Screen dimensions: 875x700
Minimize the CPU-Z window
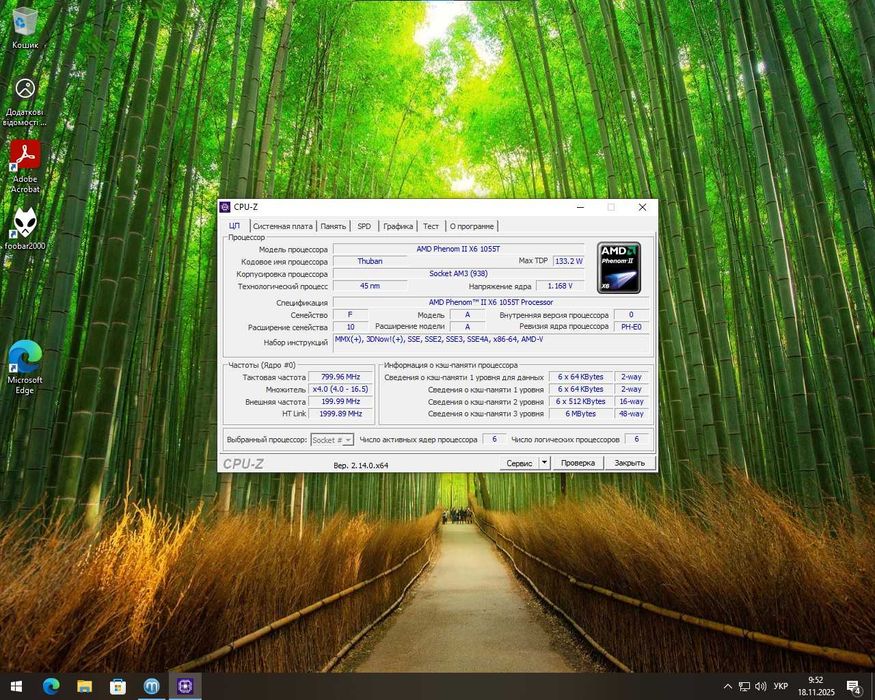(x=580, y=207)
